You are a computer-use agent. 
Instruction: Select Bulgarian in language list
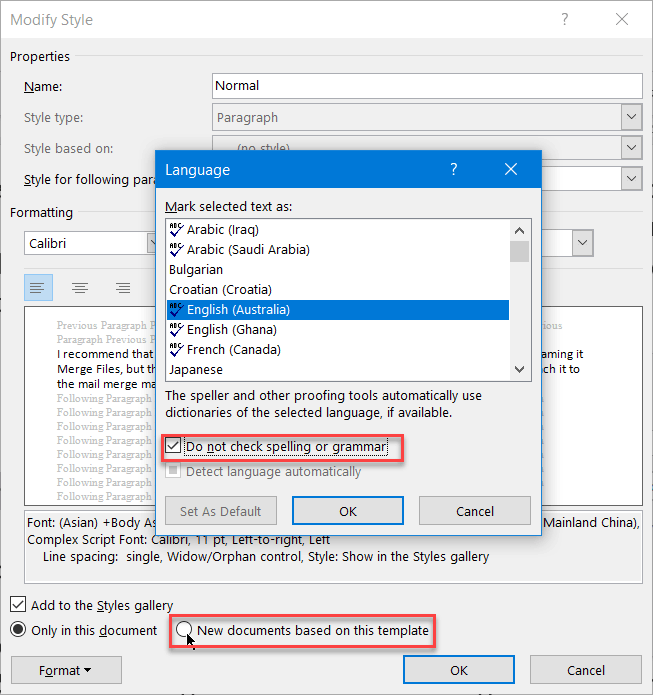pyautogui.click(x=338, y=269)
